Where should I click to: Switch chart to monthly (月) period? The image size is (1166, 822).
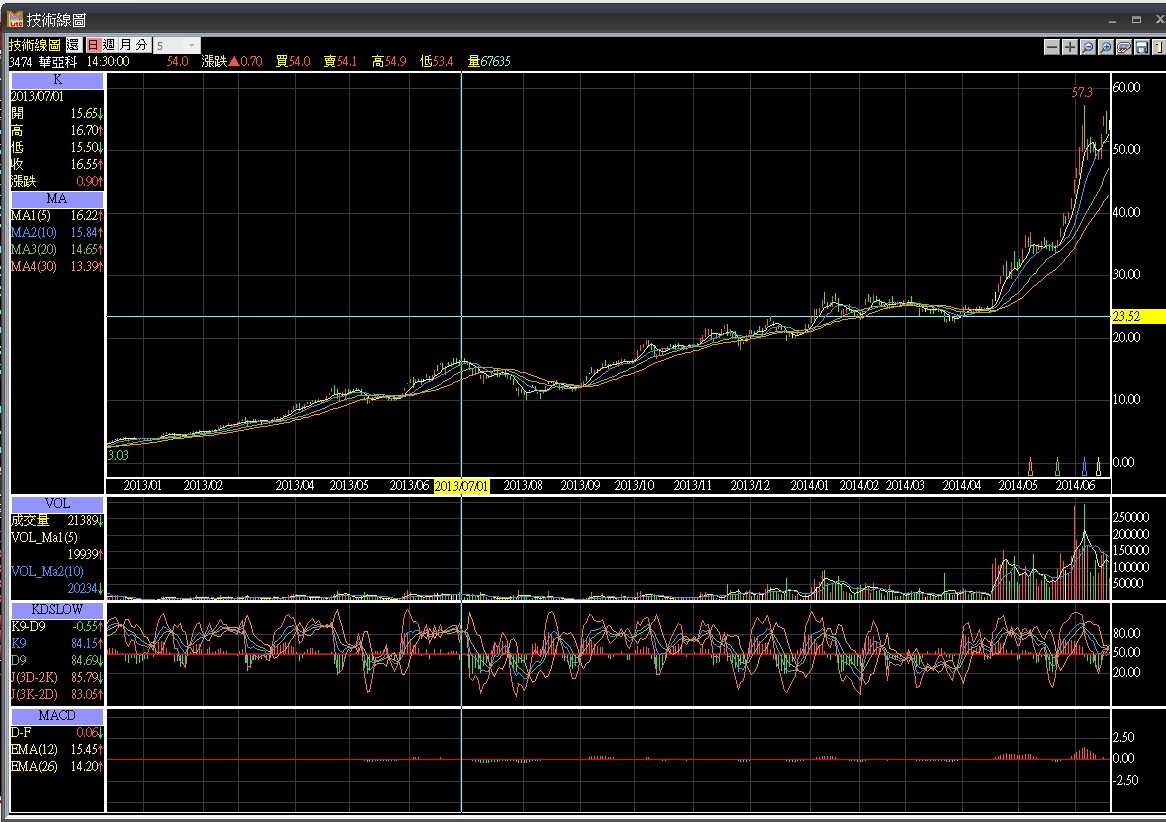pos(126,45)
